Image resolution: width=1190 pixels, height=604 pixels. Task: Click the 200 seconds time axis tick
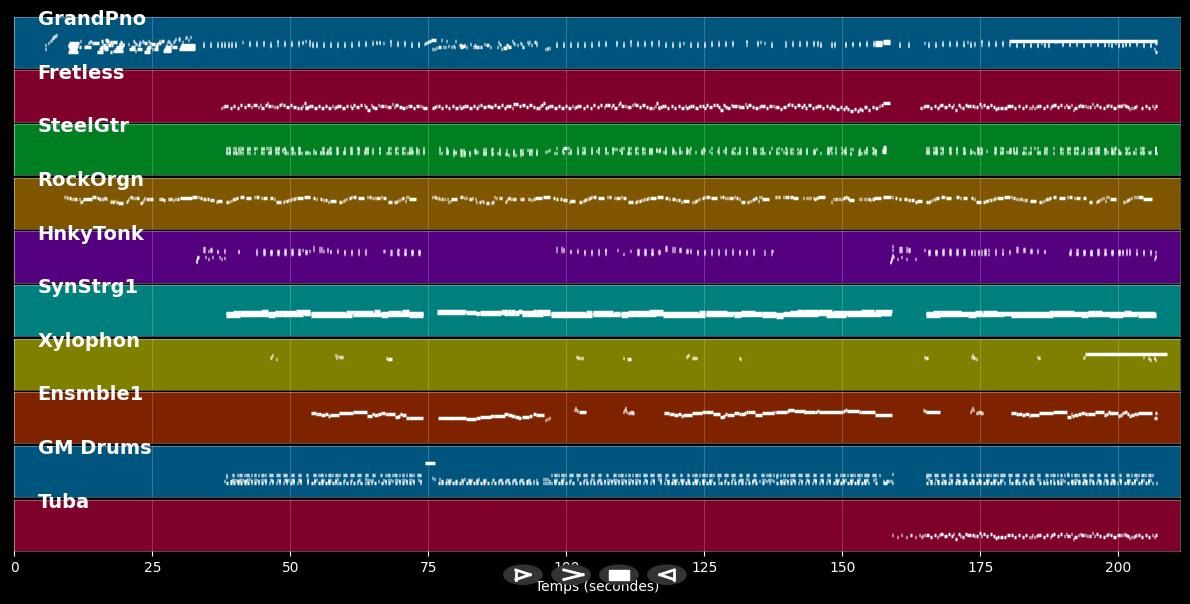(1118, 567)
